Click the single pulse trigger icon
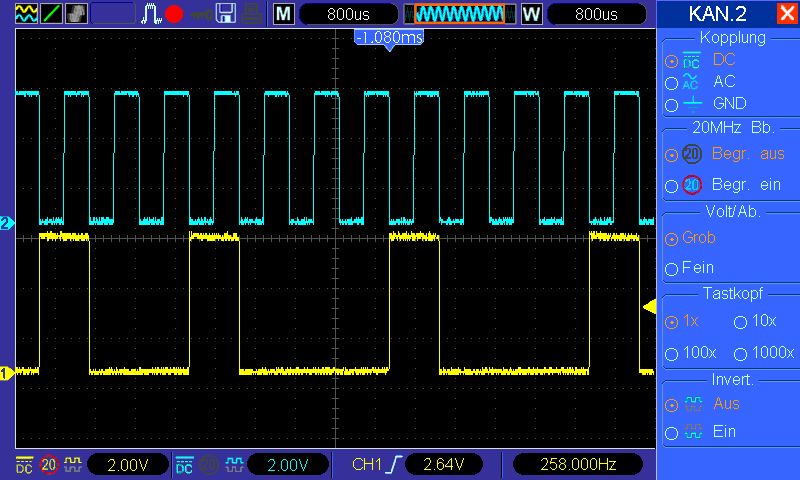The image size is (800, 480). tap(150, 14)
